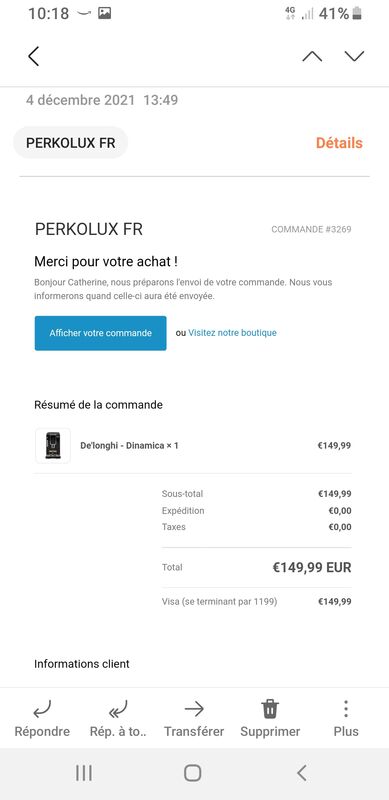Go to next email with down chevron

coord(354,56)
